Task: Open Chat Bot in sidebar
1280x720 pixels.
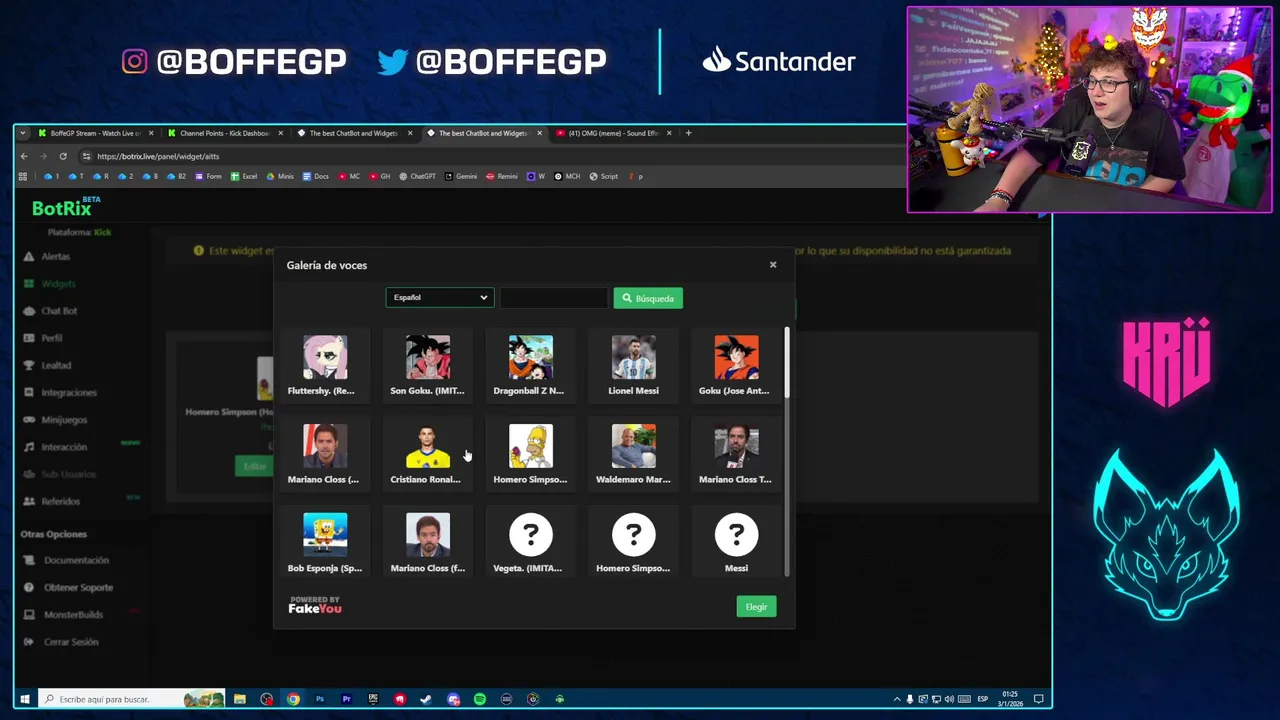Action: point(59,311)
